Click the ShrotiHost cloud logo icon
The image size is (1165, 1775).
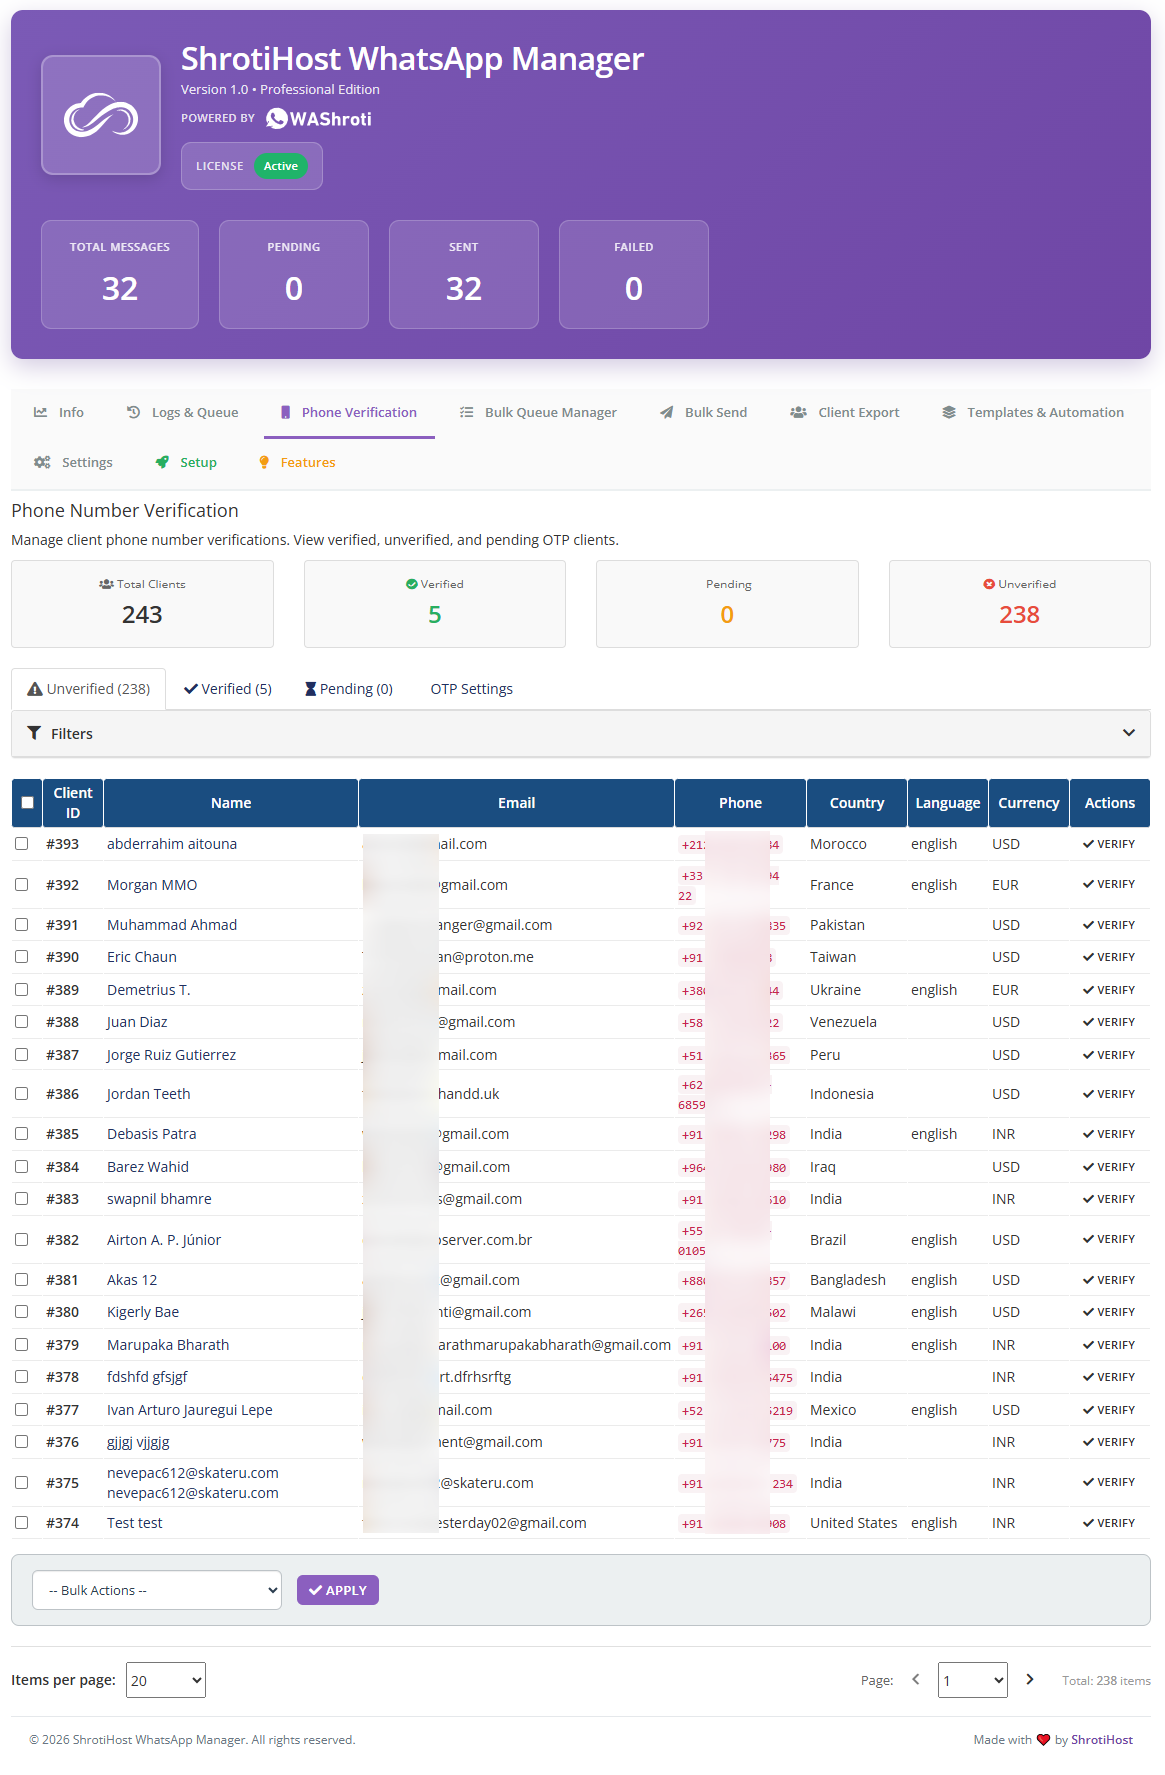click(x=101, y=115)
